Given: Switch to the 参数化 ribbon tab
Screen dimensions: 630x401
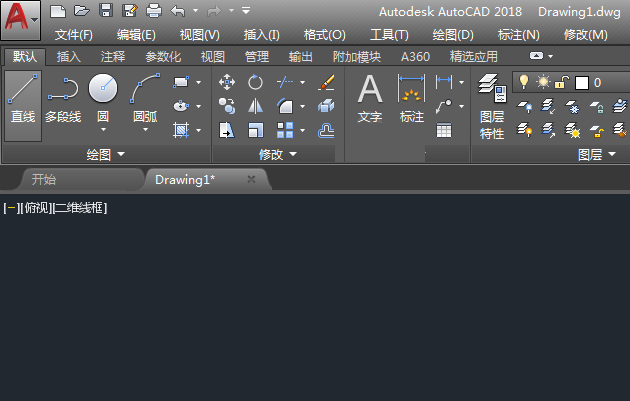Looking at the screenshot, I should 163,57.
